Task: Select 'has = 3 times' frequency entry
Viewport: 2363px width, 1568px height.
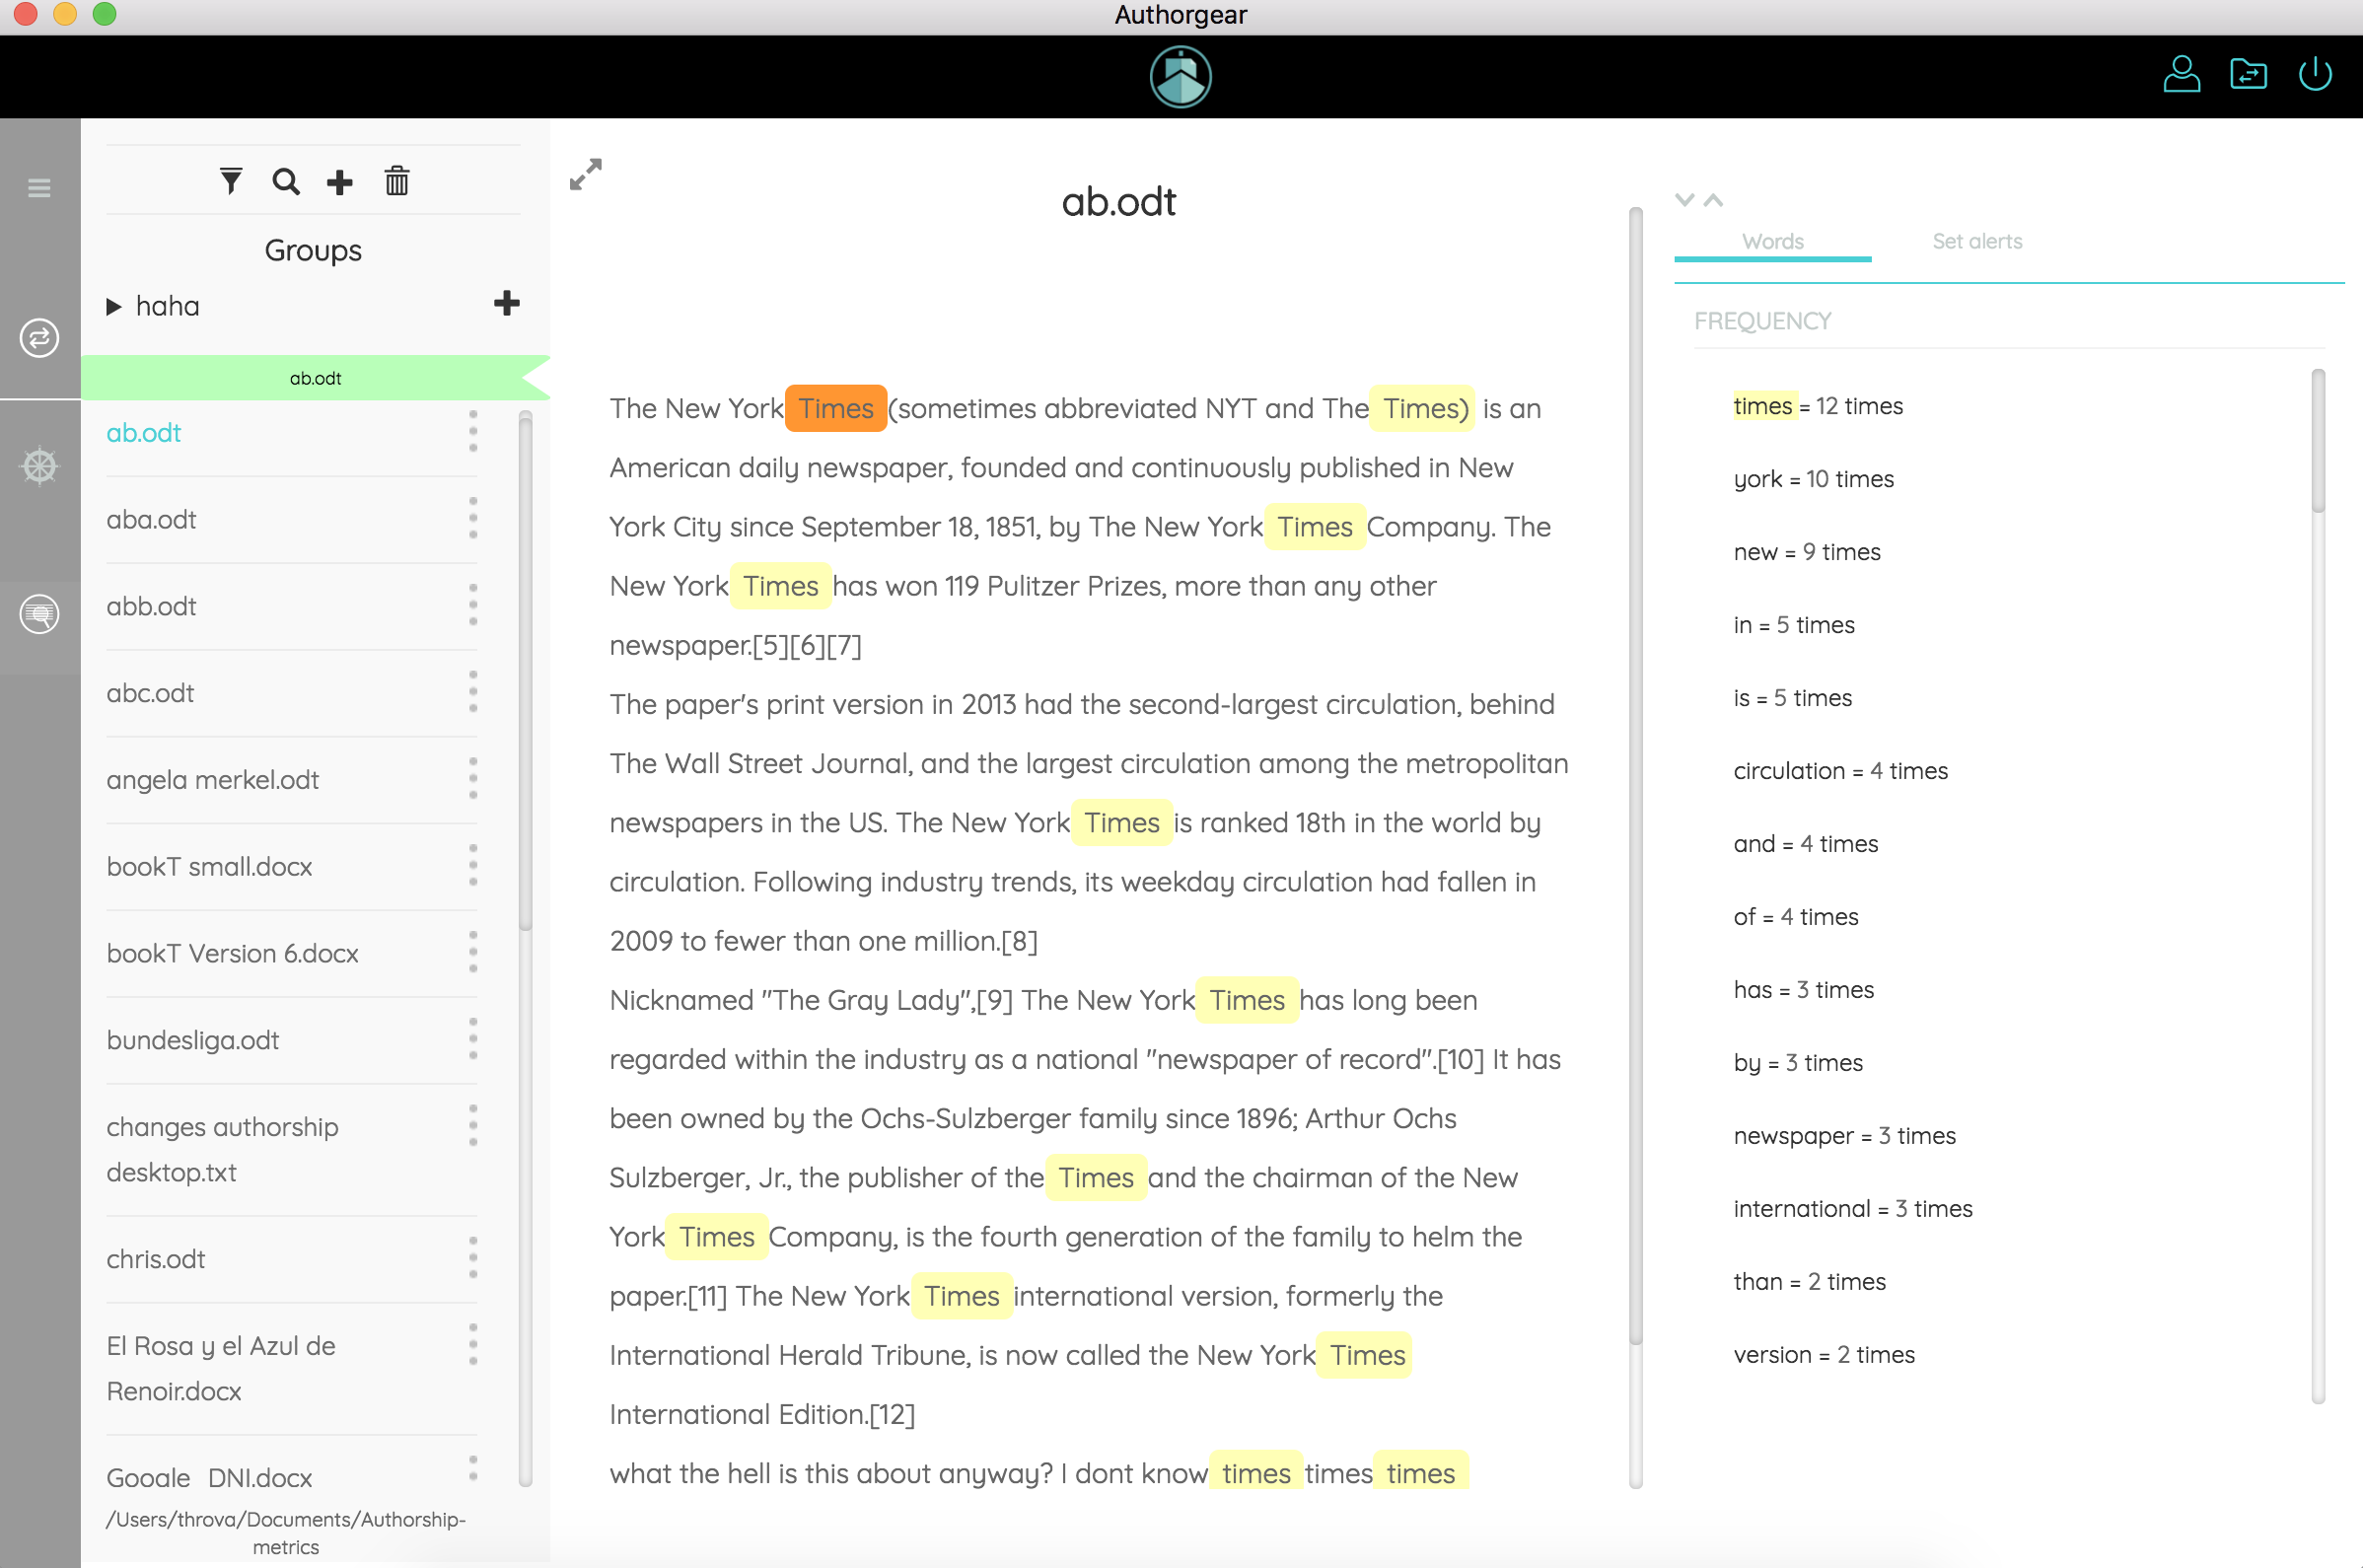Action: pos(1804,990)
